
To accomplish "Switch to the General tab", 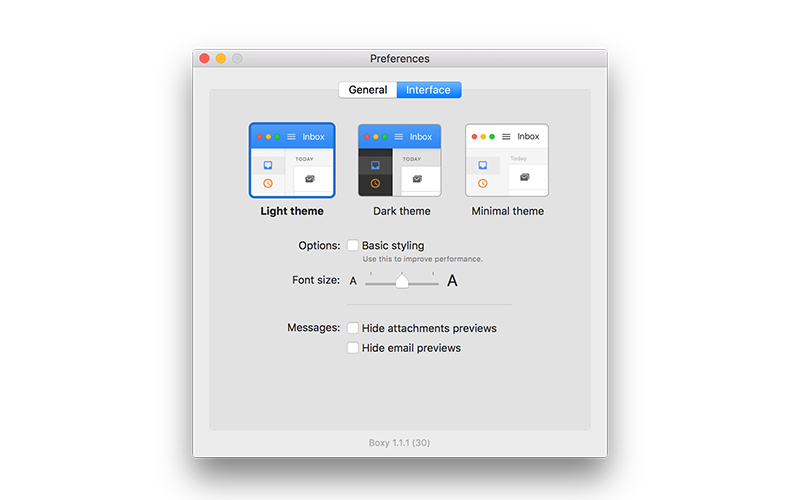I will click(x=368, y=90).
